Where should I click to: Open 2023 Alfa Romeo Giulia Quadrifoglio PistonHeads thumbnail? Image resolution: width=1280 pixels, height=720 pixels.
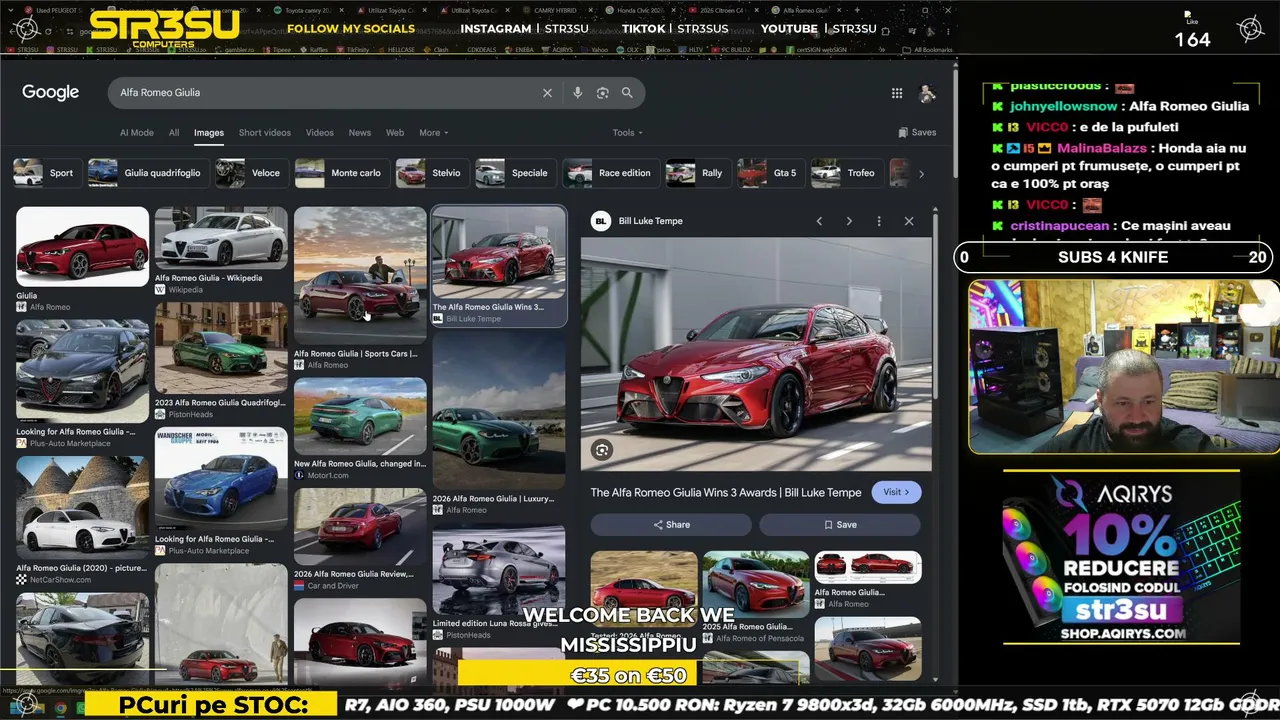pyautogui.click(x=221, y=348)
